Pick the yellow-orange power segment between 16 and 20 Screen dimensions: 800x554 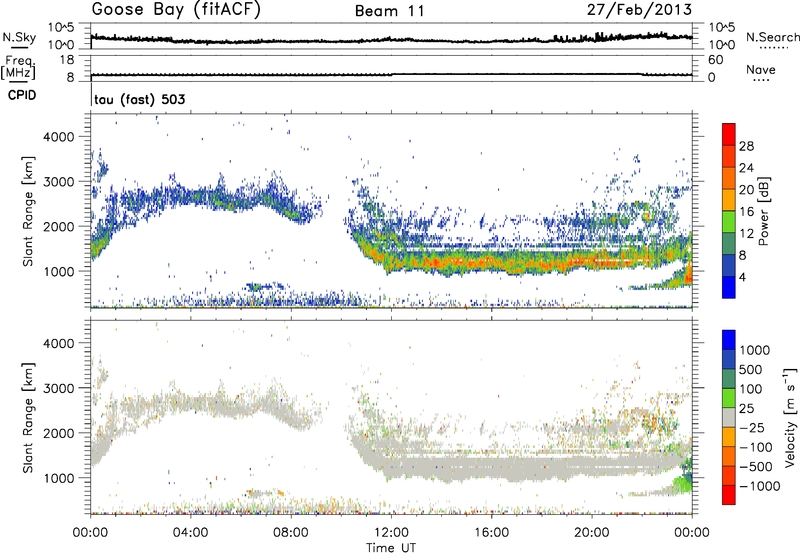(x=729, y=200)
